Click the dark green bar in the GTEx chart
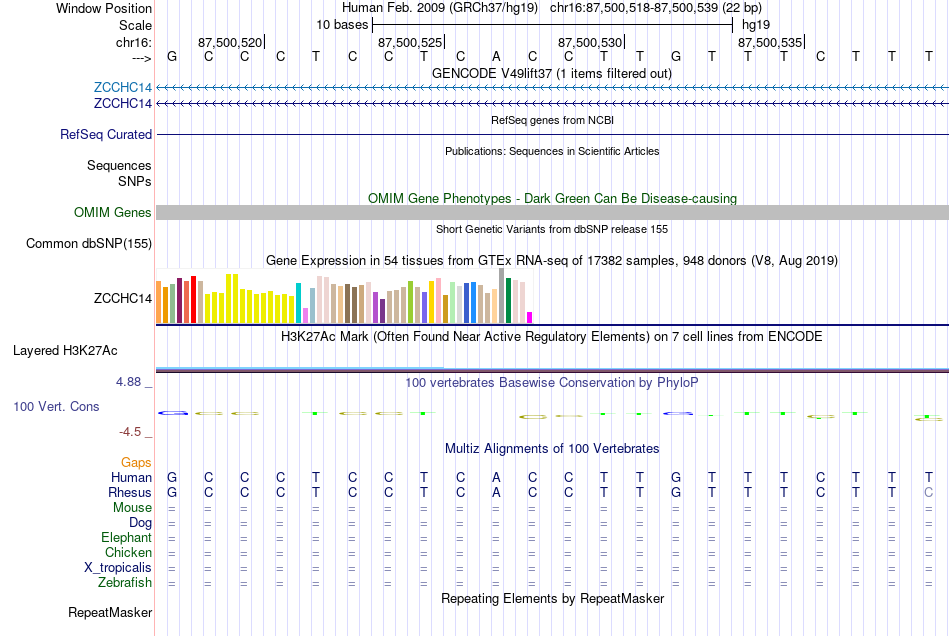950x636 pixels. (508, 300)
